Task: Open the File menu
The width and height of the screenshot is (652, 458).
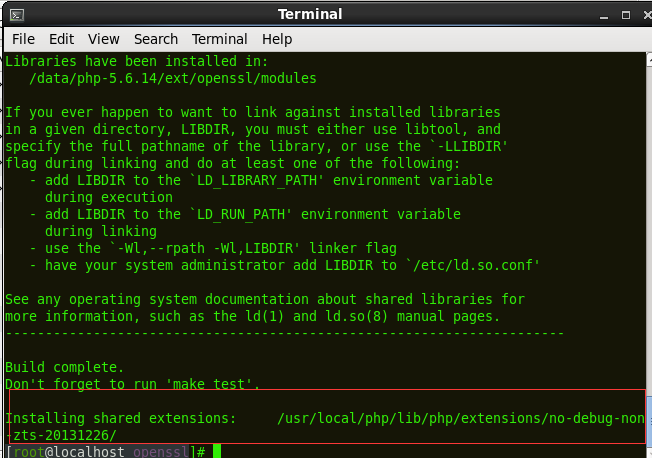Action: [23, 39]
